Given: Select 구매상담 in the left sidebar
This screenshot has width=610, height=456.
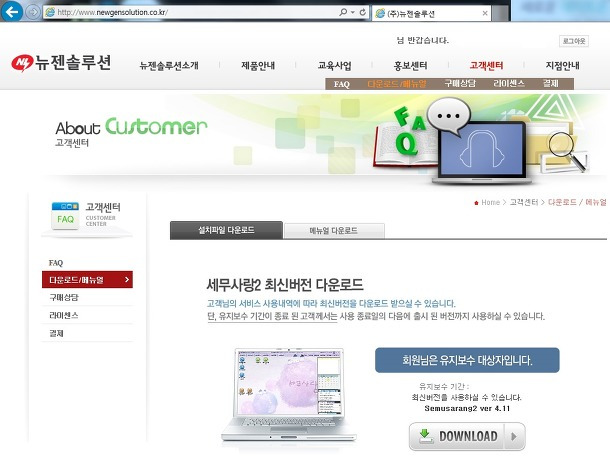Looking at the screenshot, I should (64, 298).
